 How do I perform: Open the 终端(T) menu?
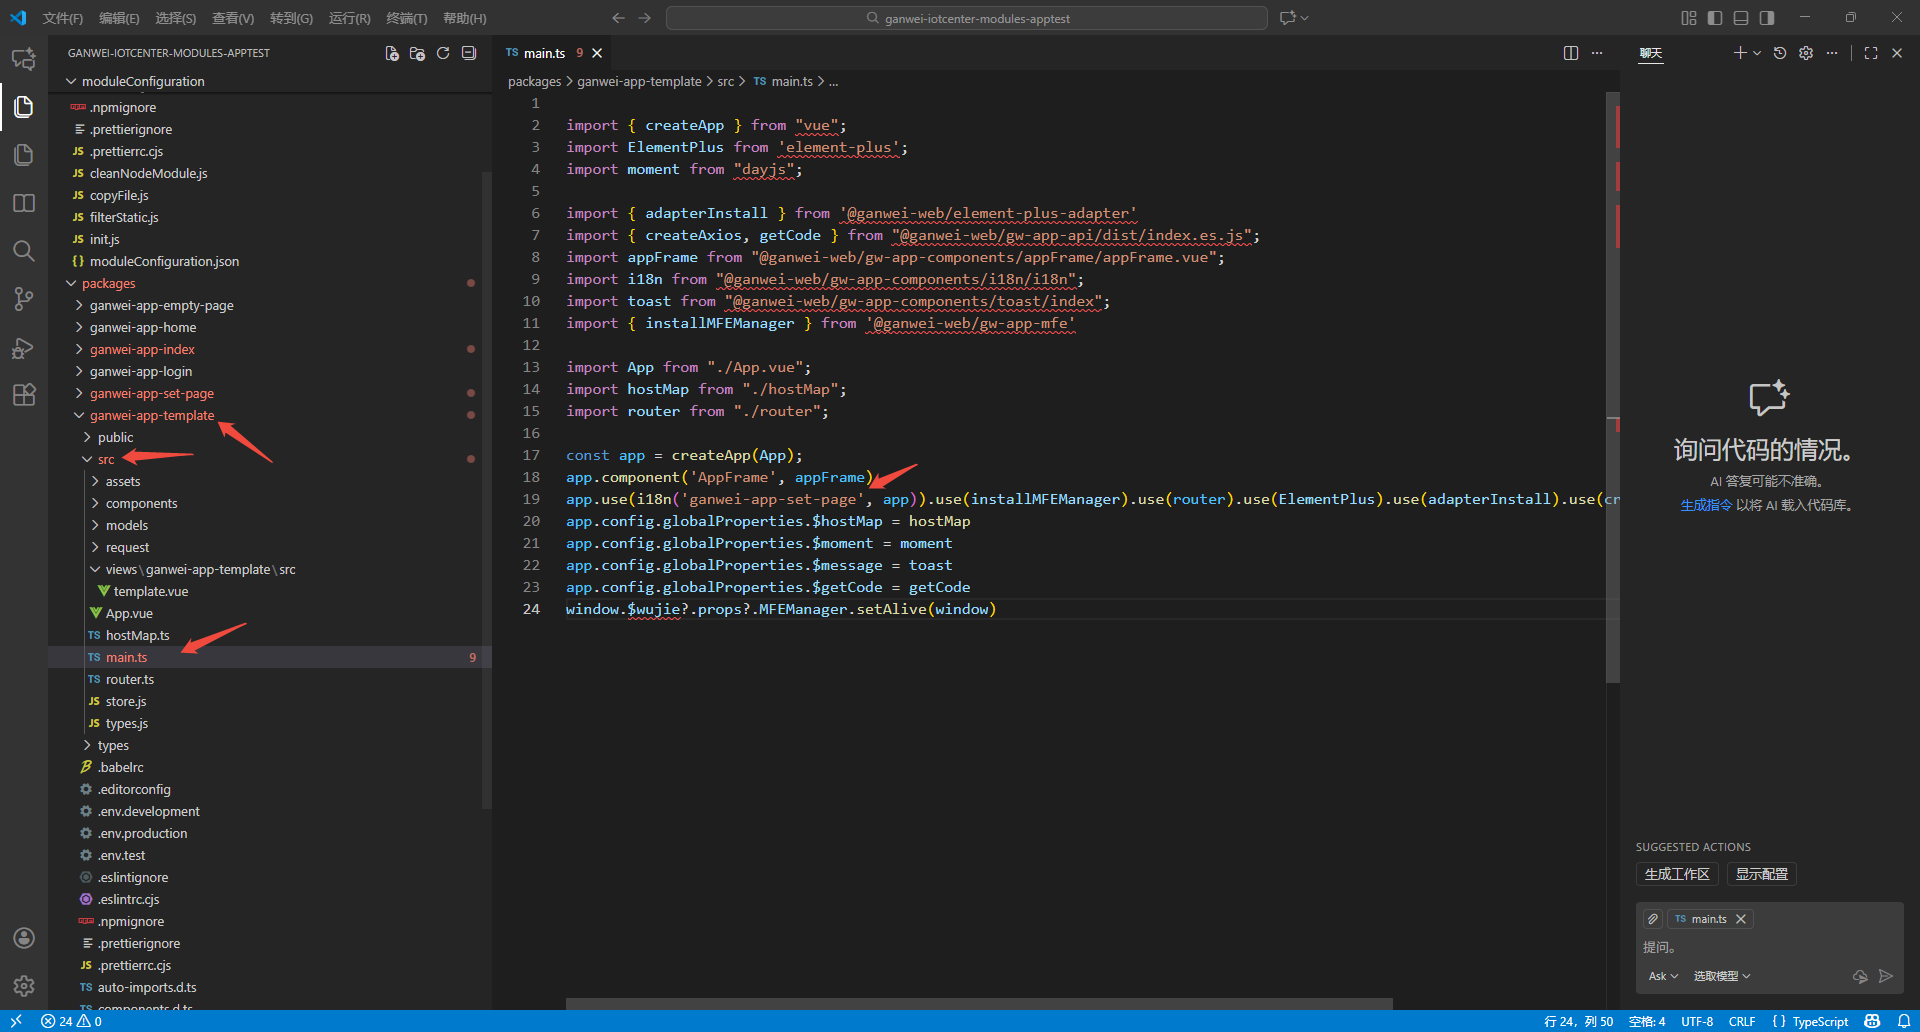tap(406, 18)
